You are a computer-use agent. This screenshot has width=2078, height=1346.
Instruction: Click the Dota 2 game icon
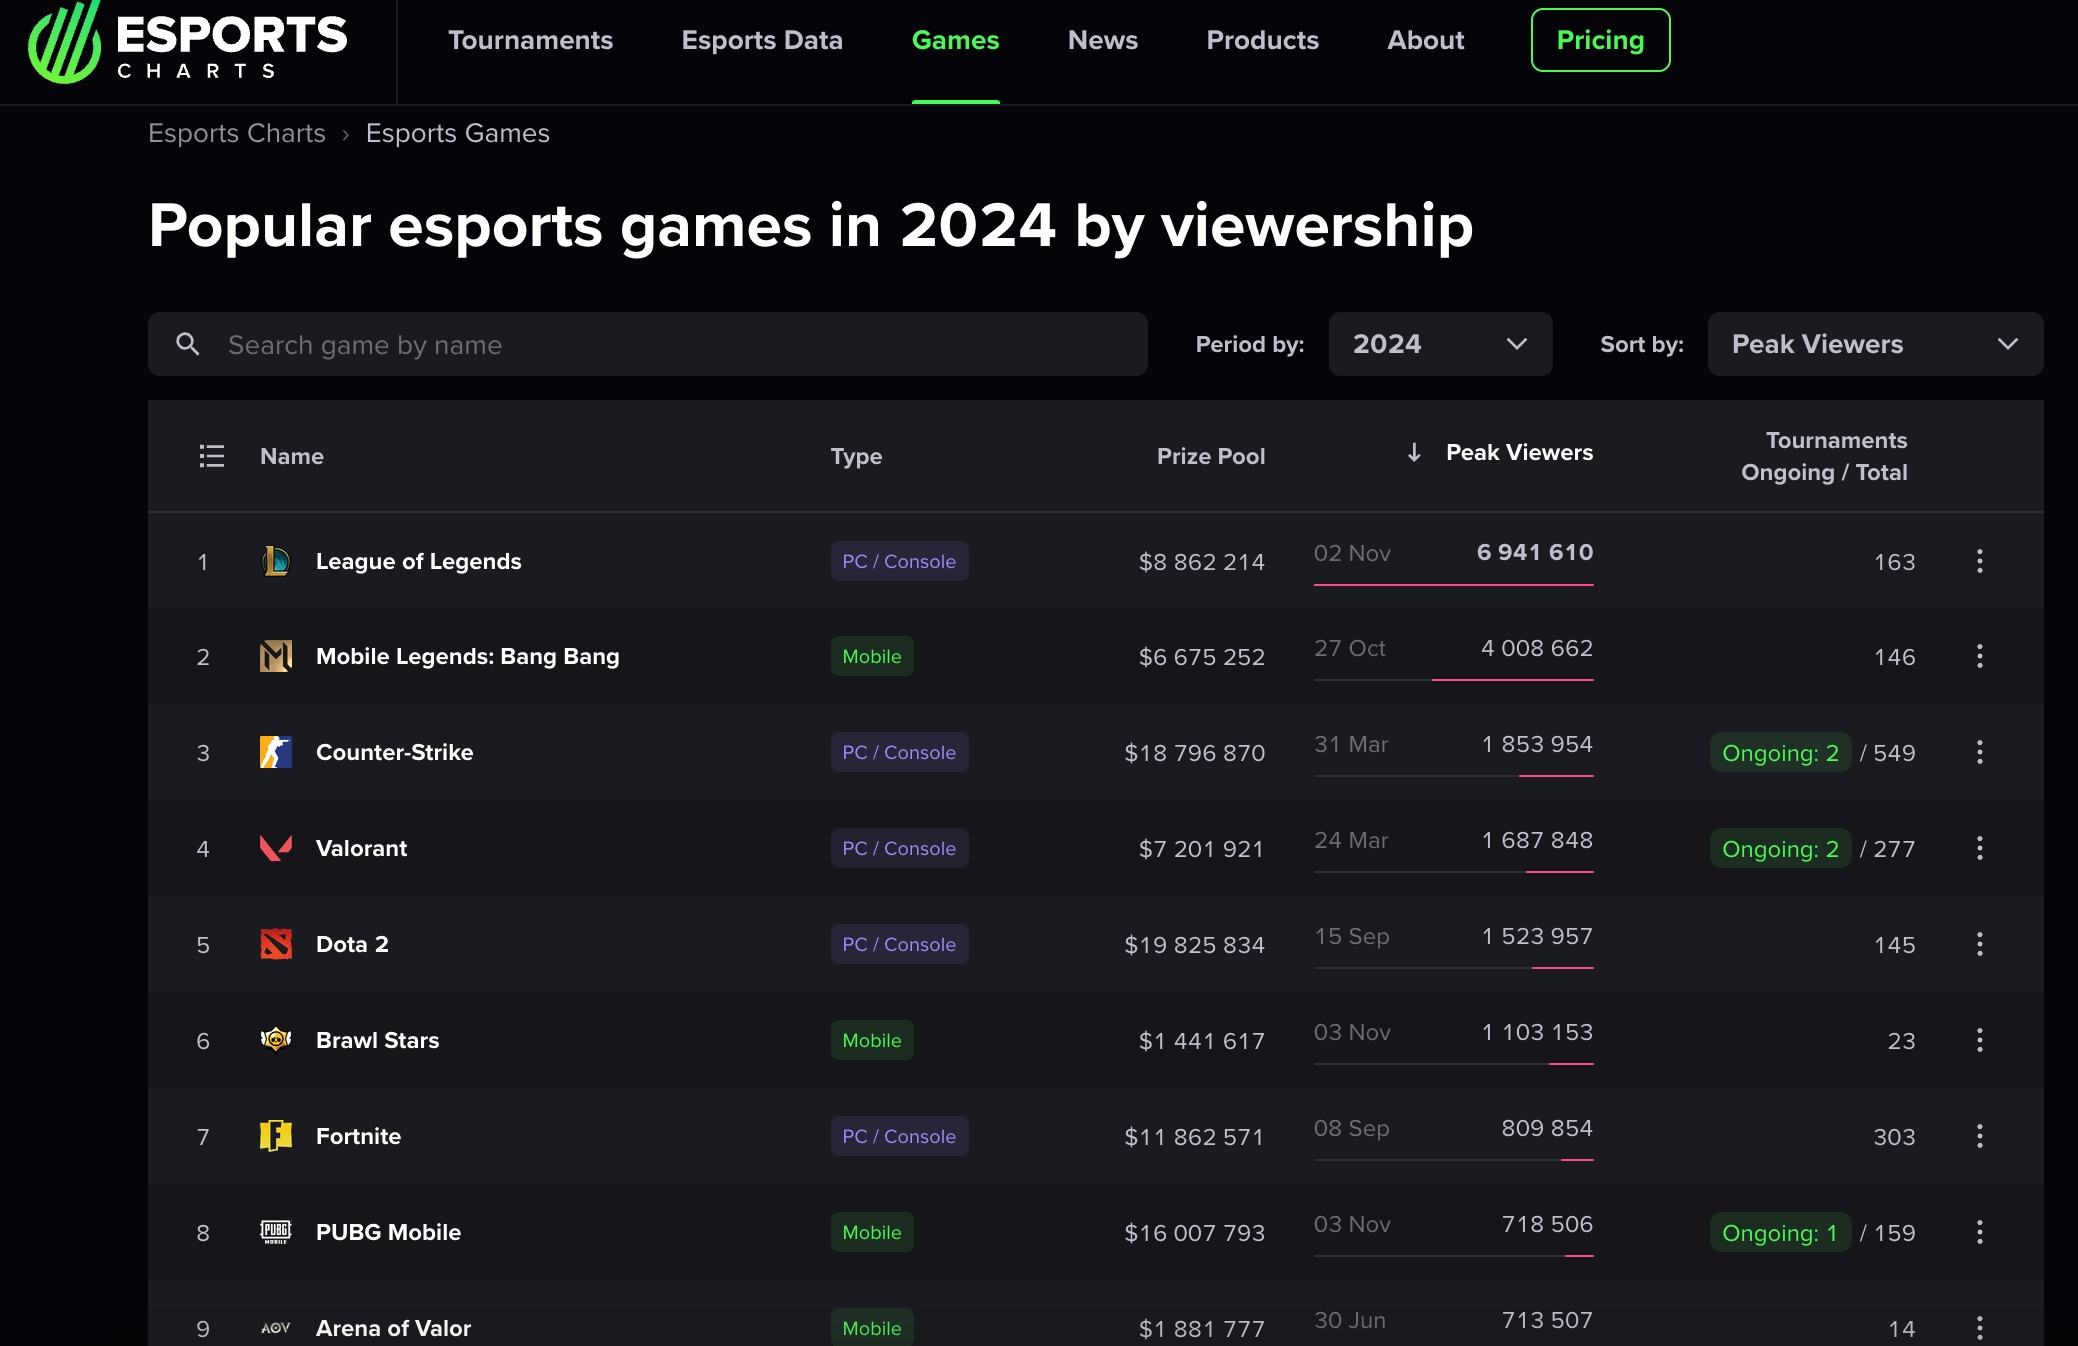[x=276, y=944]
